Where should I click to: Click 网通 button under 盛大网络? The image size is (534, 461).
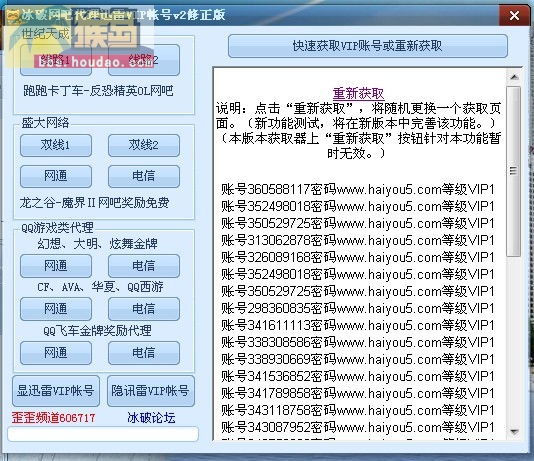(x=56, y=176)
